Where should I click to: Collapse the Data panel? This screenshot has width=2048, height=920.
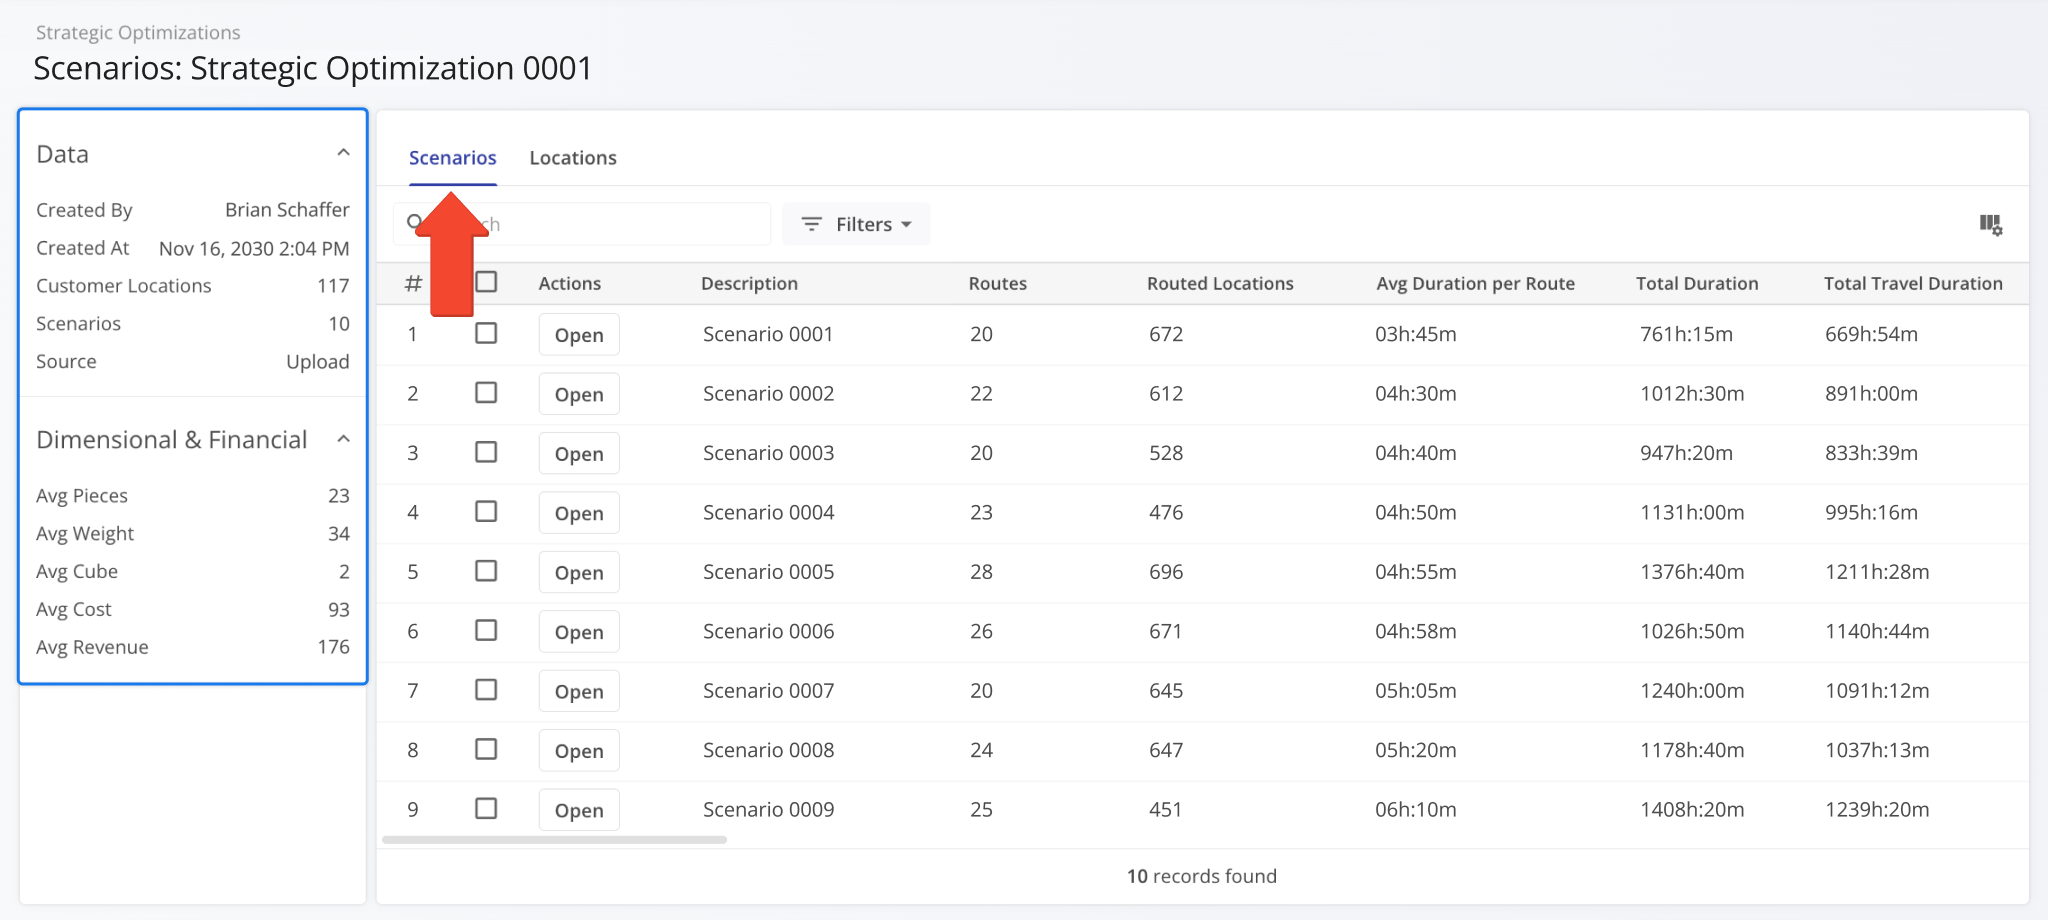tap(343, 151)
